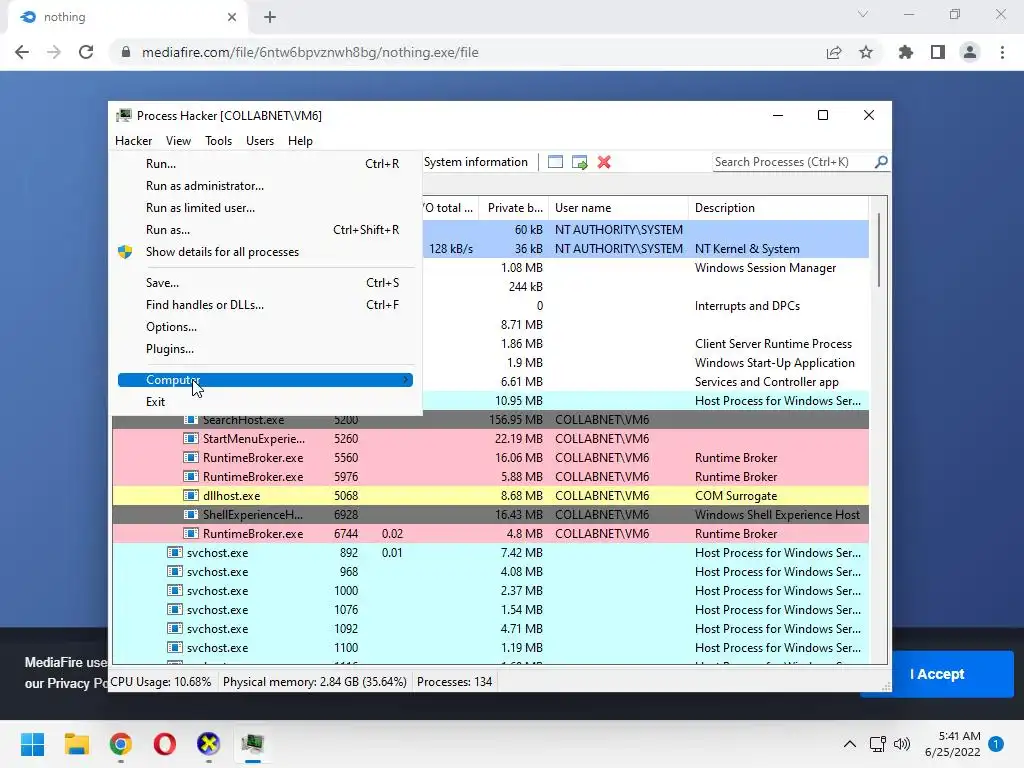Viewport: 1024px width, 768px height.
Task: Click the shield icon beside Show details
Action: [125, 252]
